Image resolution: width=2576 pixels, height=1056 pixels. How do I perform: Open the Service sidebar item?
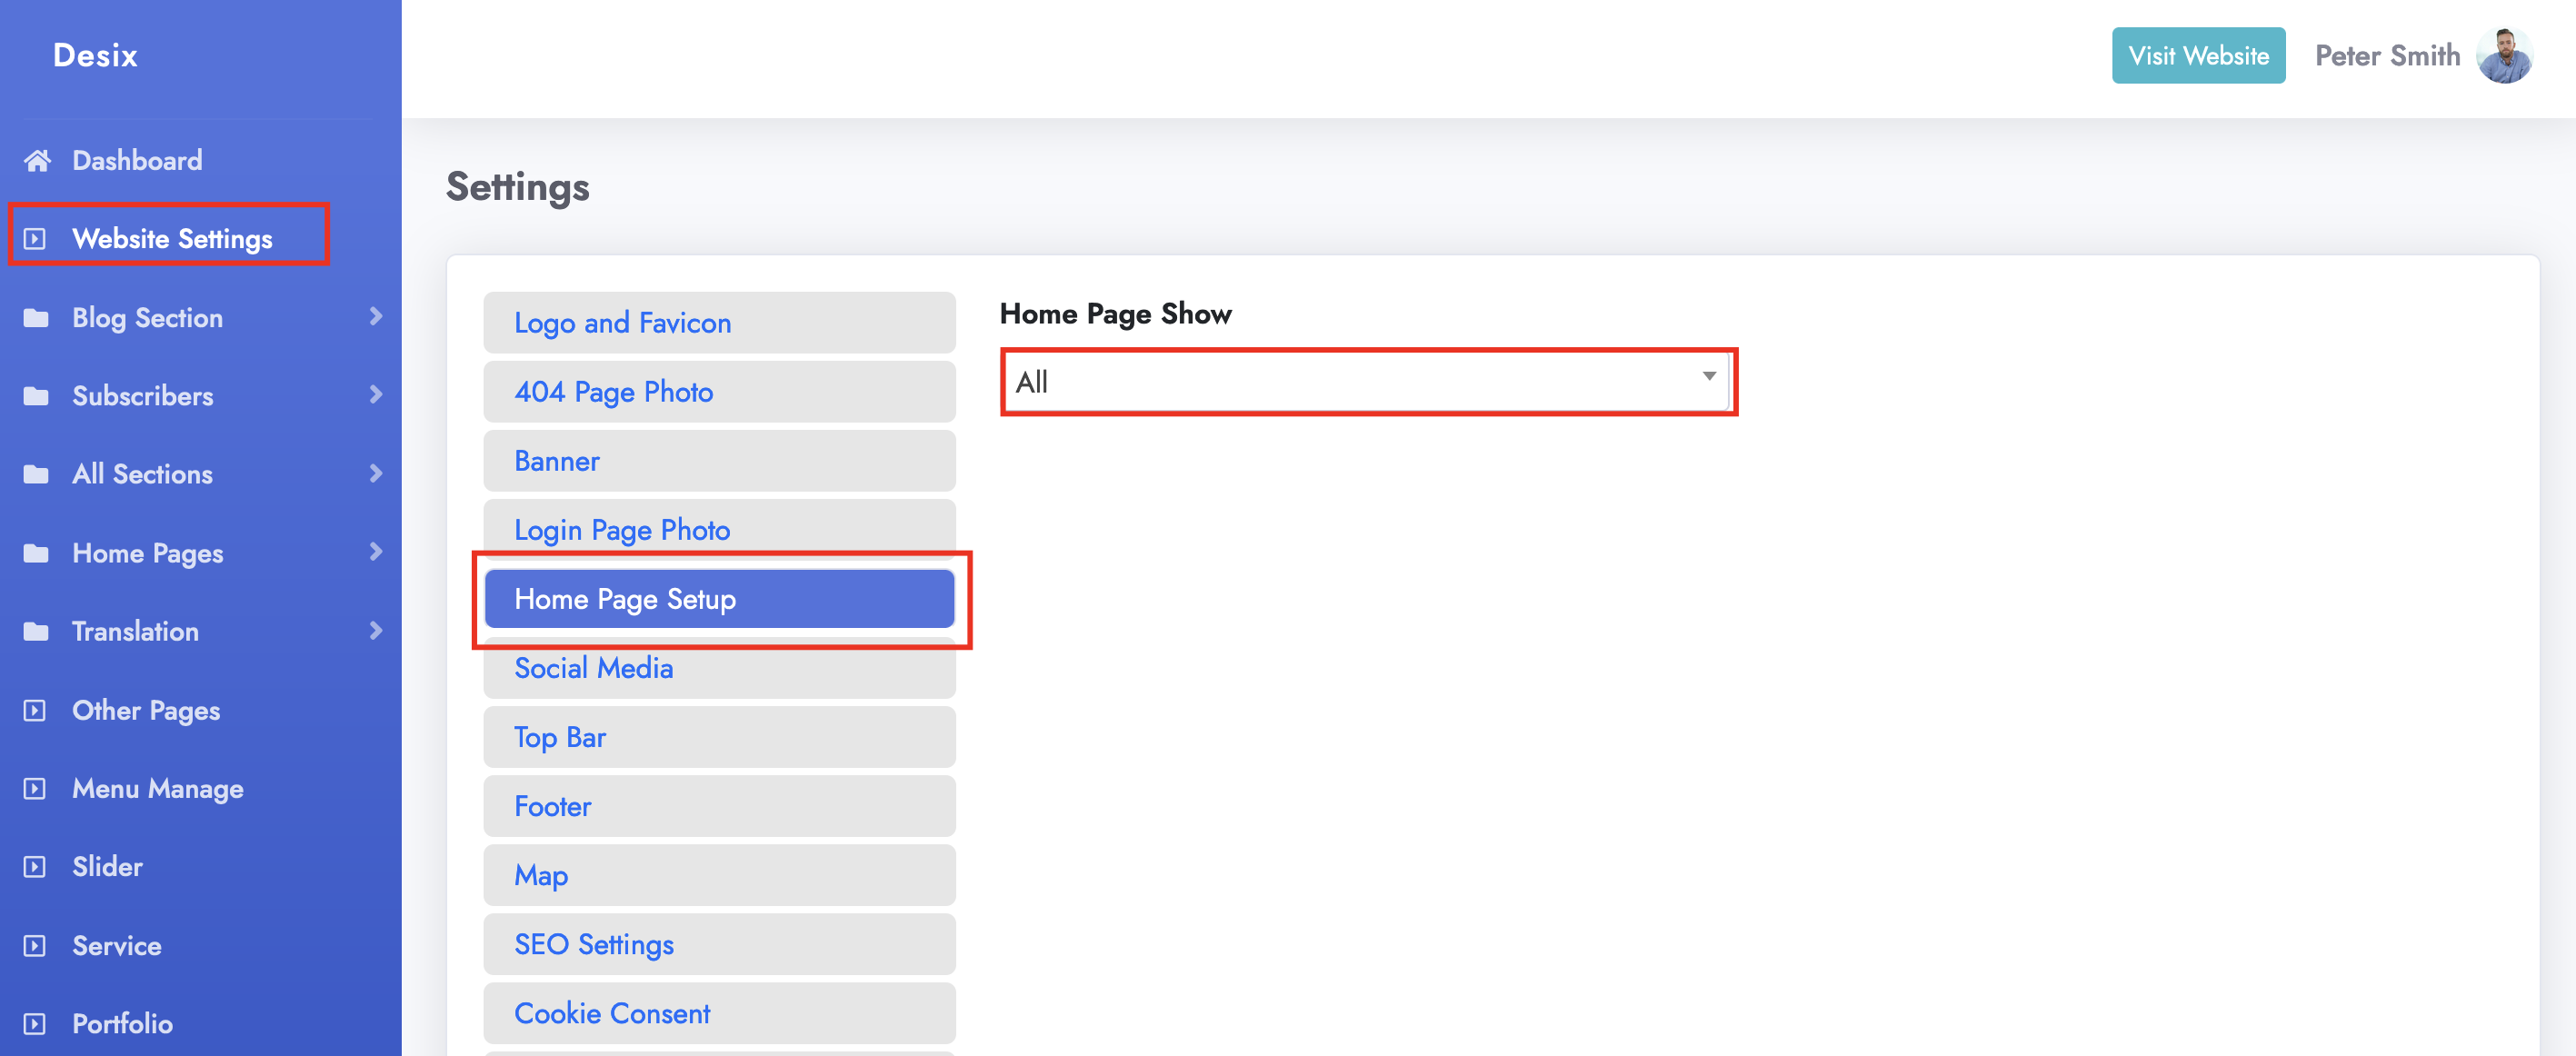click(x=116, y=945)
